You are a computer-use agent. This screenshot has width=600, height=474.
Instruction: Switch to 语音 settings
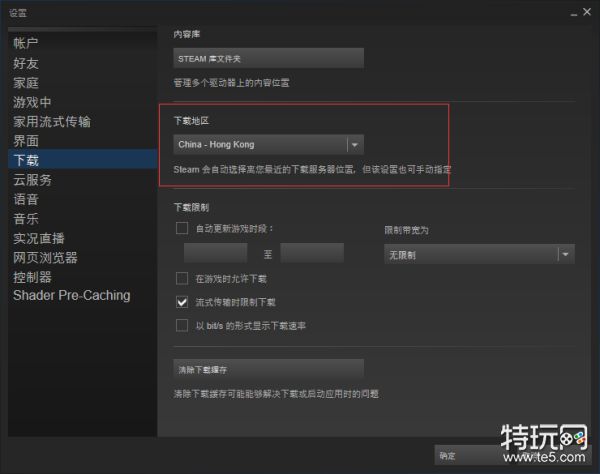click(x=26, y=199)
